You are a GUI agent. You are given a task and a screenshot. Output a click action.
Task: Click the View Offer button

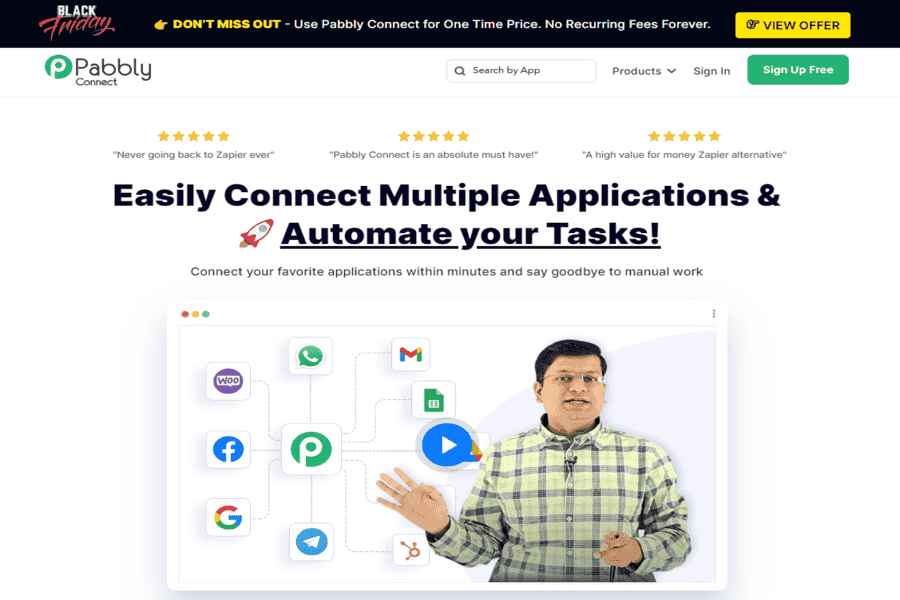[x=793, y=25]
